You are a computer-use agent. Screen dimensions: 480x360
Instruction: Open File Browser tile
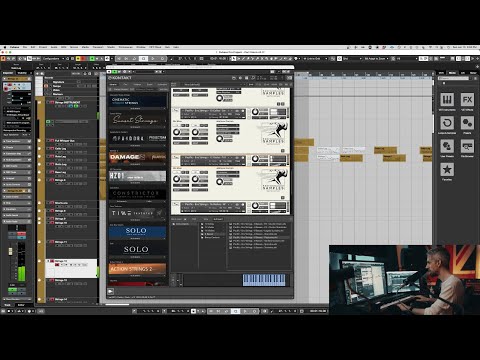coord(467,146)
